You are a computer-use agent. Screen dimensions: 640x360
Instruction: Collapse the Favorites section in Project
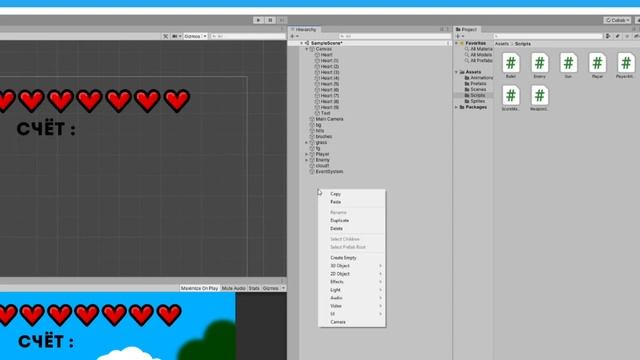pyautogui.click(x=456, y=43)
